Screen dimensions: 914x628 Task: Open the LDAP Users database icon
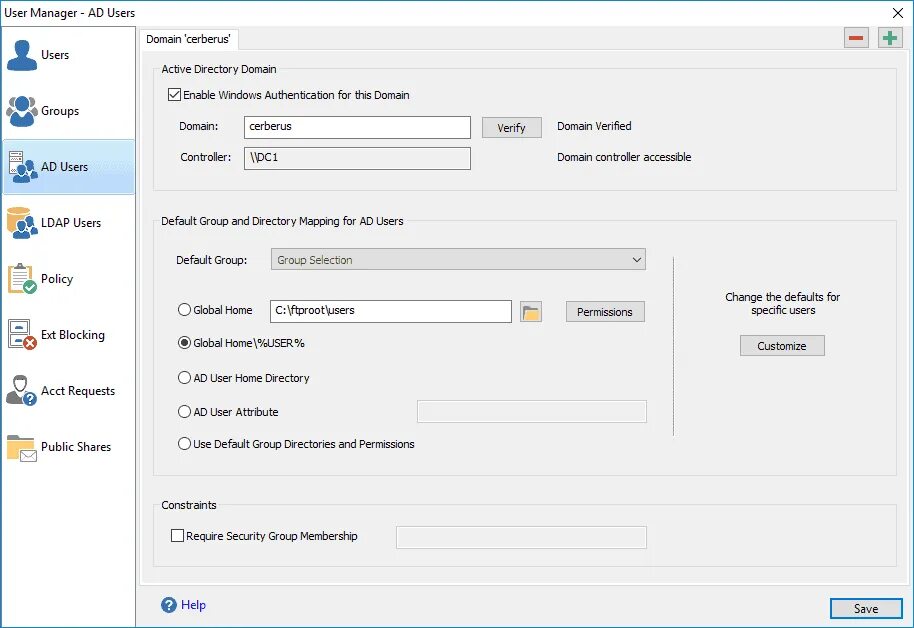pyautogui.click(x=22, y=223)
